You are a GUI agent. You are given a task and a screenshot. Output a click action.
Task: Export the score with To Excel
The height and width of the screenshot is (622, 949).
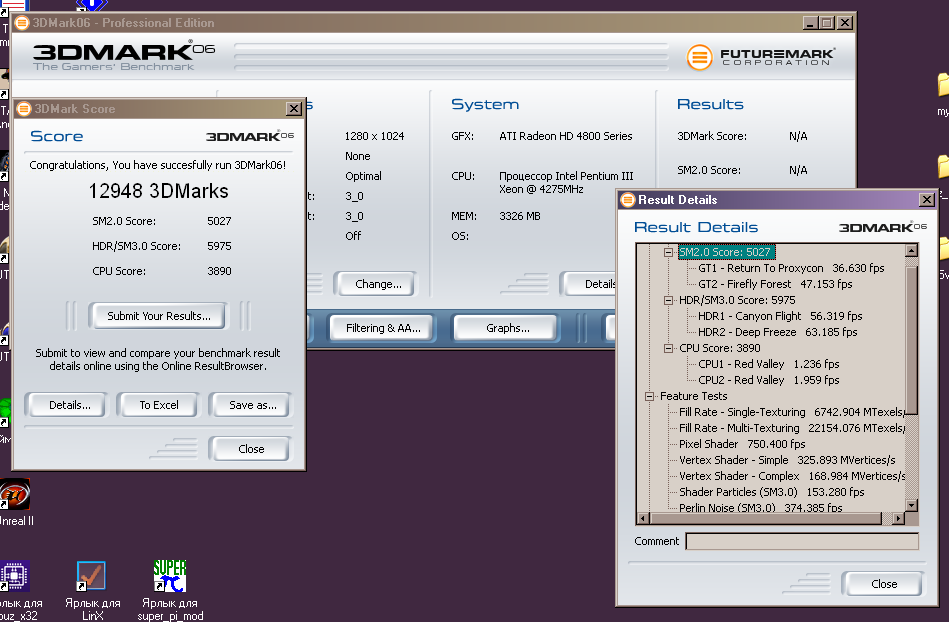159,405
